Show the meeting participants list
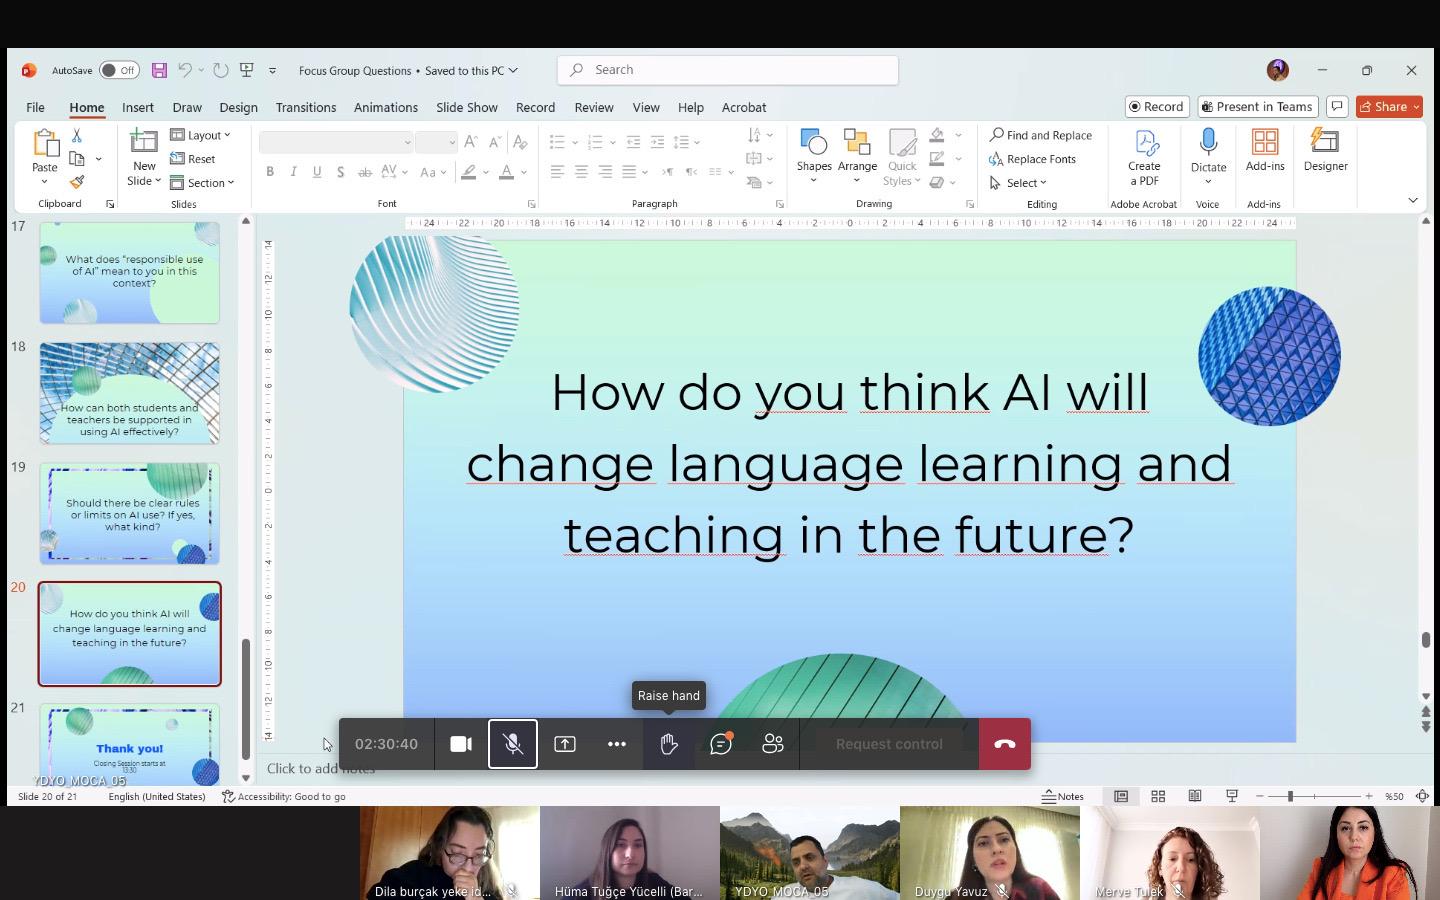Viewport: 1440px width, 900px height. (x=773, y=744)
